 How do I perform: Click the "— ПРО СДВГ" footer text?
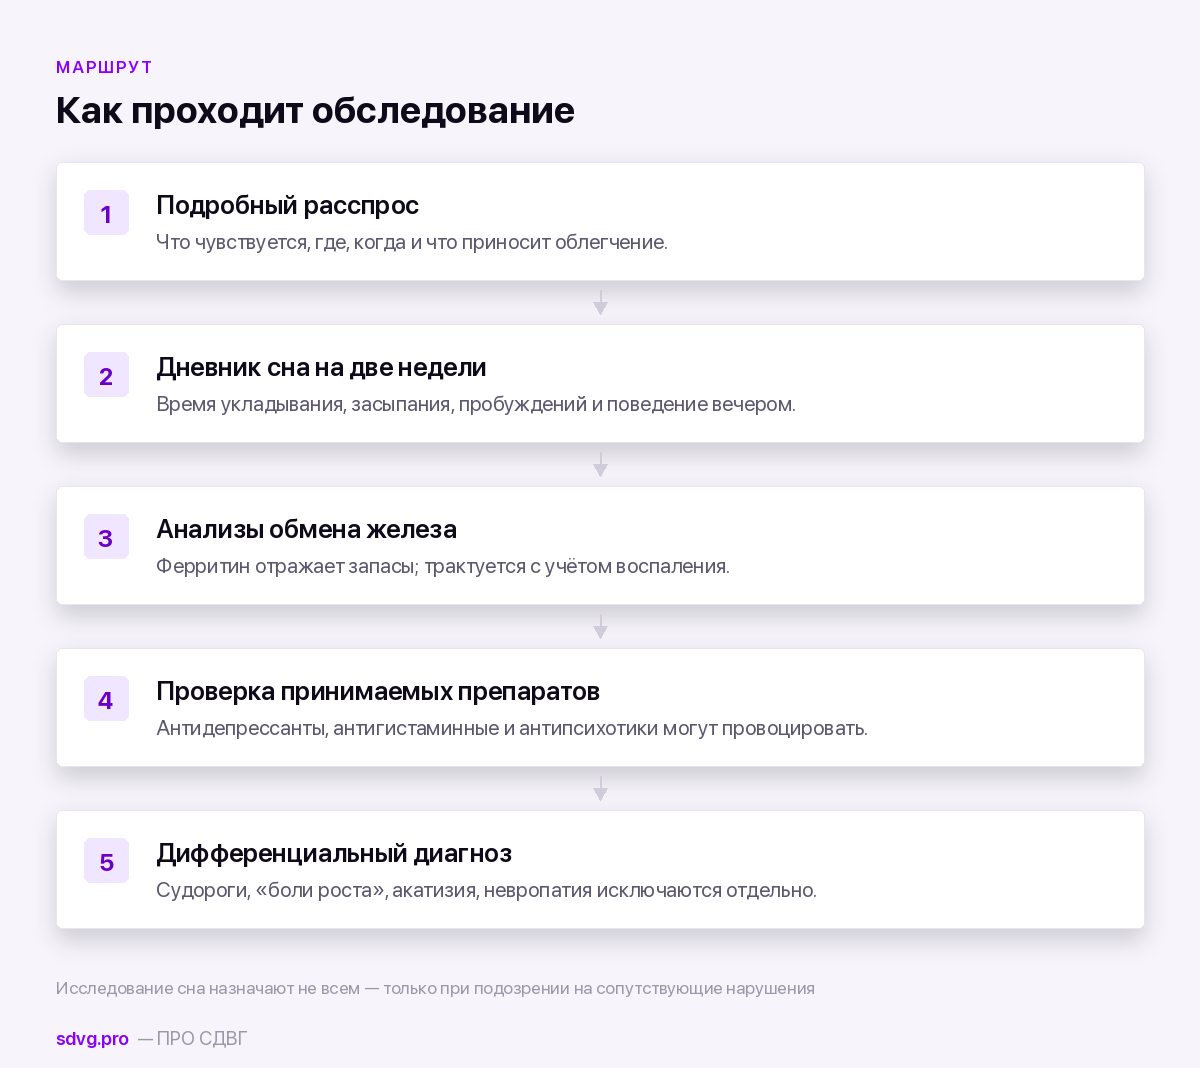coord(192,1038)
